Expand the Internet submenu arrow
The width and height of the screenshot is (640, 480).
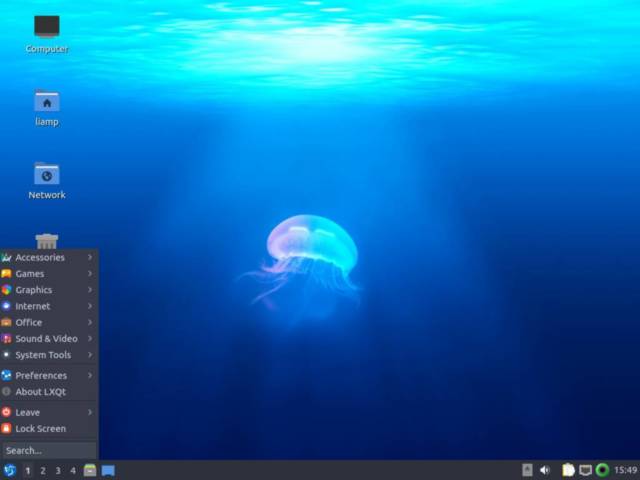[x=90, y=306]
